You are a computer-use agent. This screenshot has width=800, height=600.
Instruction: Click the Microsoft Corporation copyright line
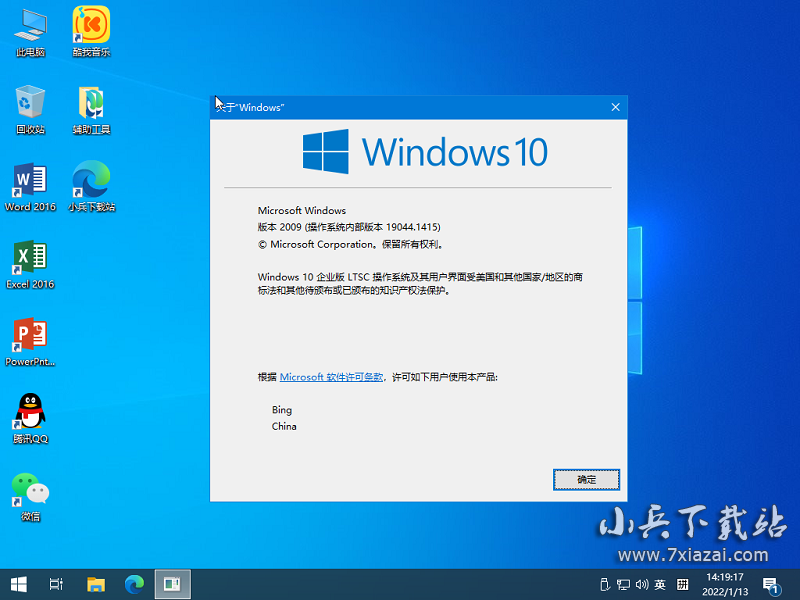tap(351, 244)
